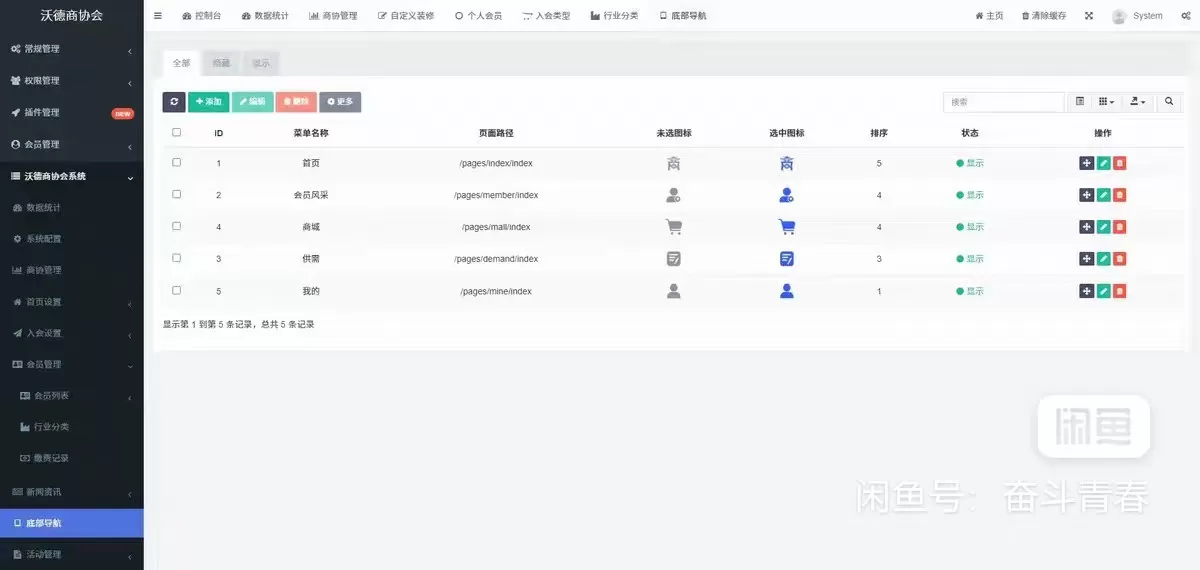Expand 插件管理 in the sidebar
The height and width of the screenshot is (570, 1200).
(71, 113)
